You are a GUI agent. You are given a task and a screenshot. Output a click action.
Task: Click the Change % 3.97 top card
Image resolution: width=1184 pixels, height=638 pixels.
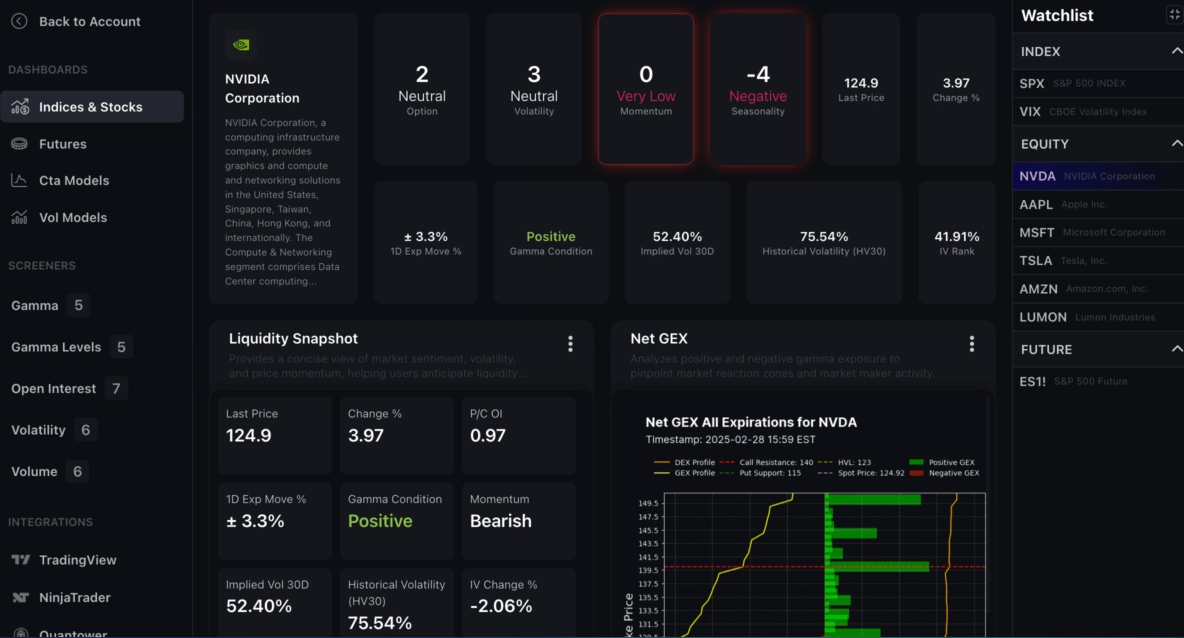956,89
